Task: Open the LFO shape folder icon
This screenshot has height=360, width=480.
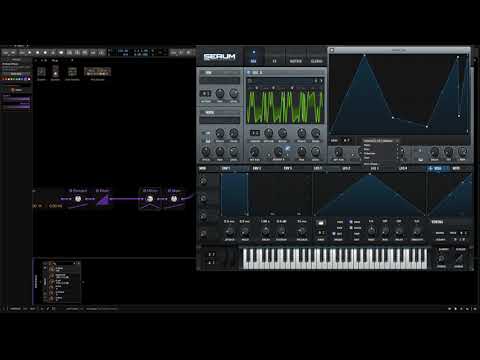Action: [320, 223]
